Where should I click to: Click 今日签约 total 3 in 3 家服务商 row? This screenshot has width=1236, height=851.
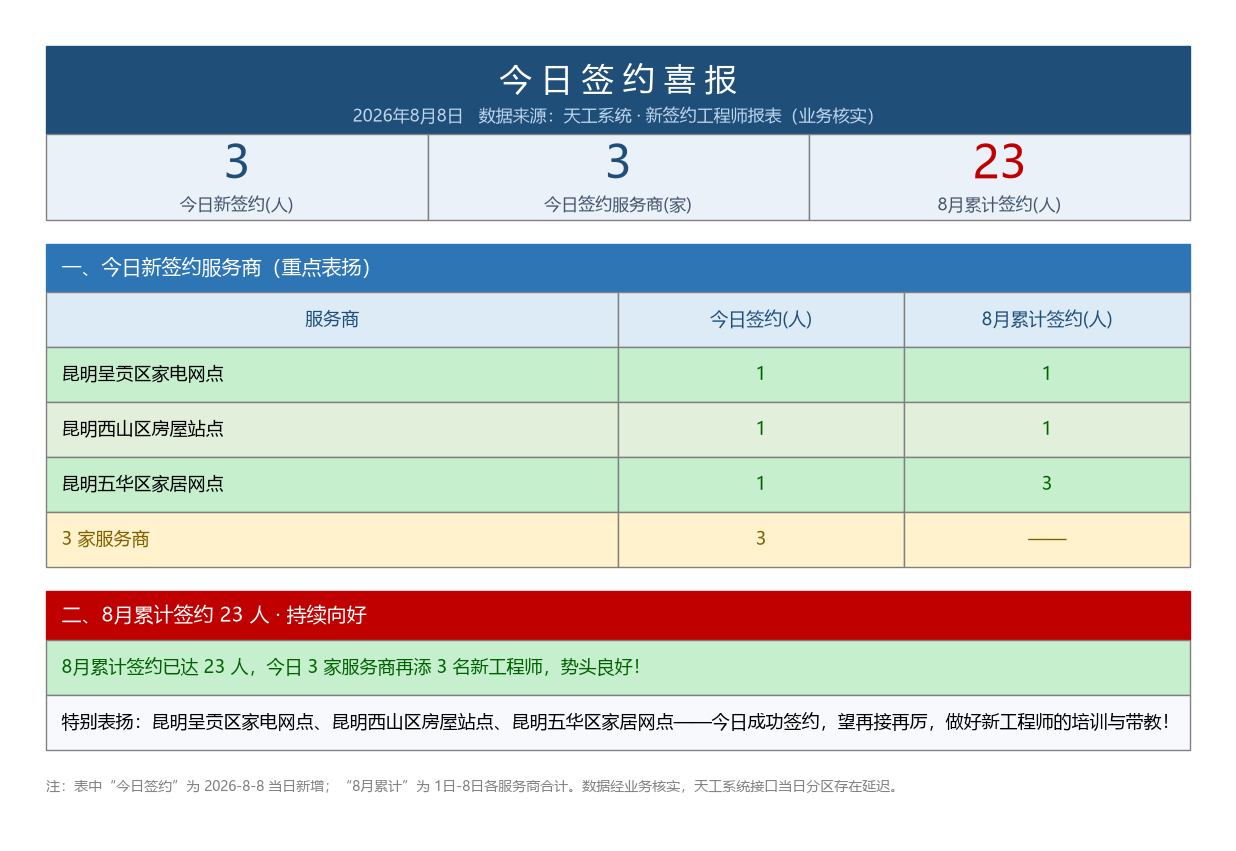click(761, 540)
